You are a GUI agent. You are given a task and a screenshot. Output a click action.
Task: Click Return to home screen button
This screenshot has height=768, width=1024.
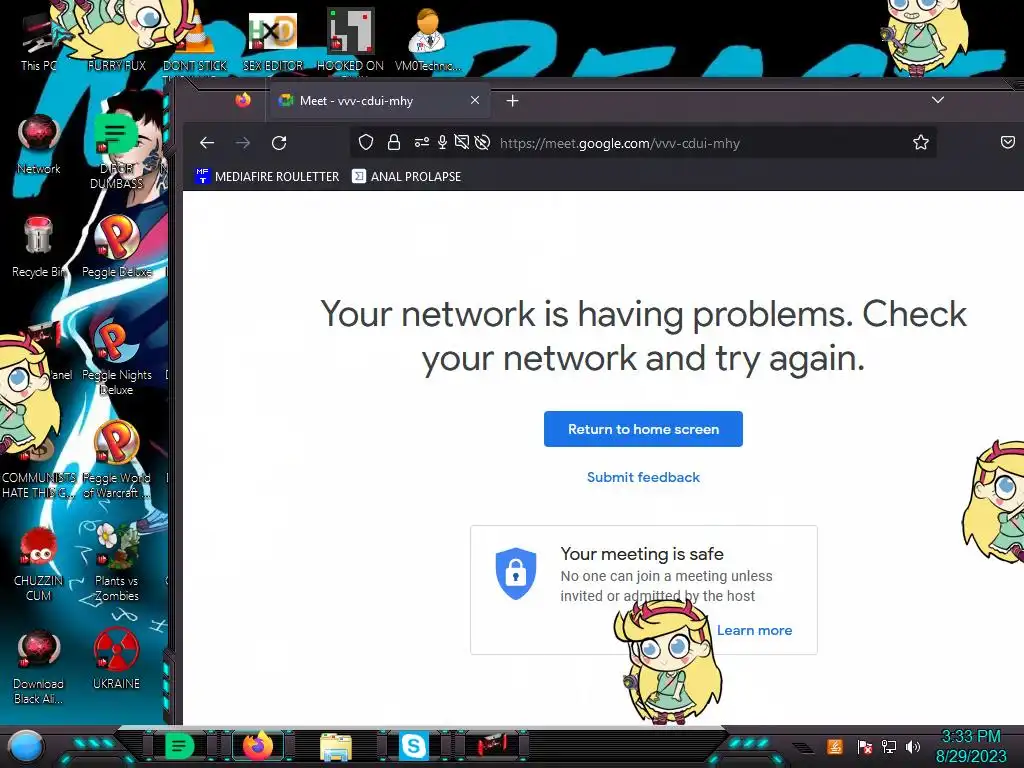tap(643, 429)
